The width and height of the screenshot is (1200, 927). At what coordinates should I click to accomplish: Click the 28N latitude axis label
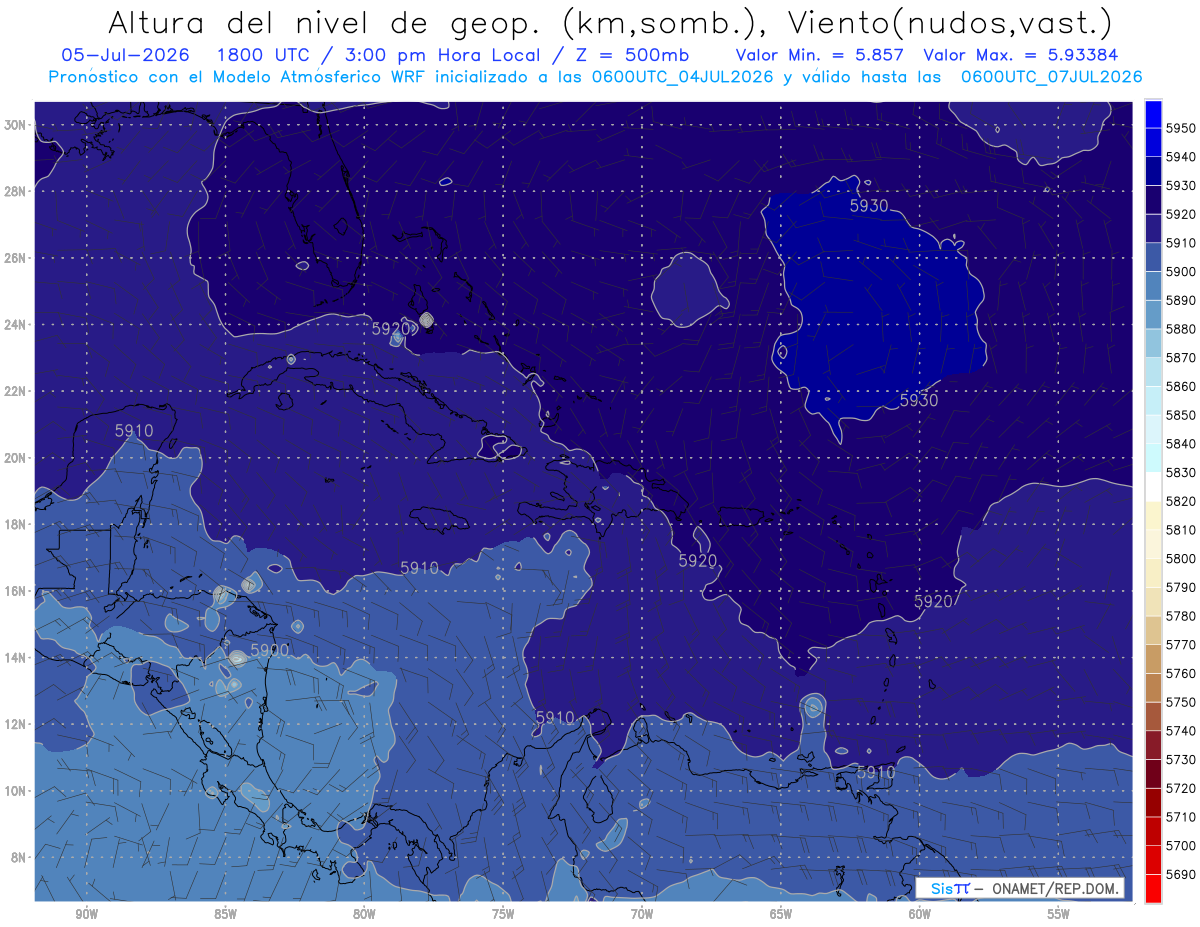pyautogui.click(x=15, y=191)
